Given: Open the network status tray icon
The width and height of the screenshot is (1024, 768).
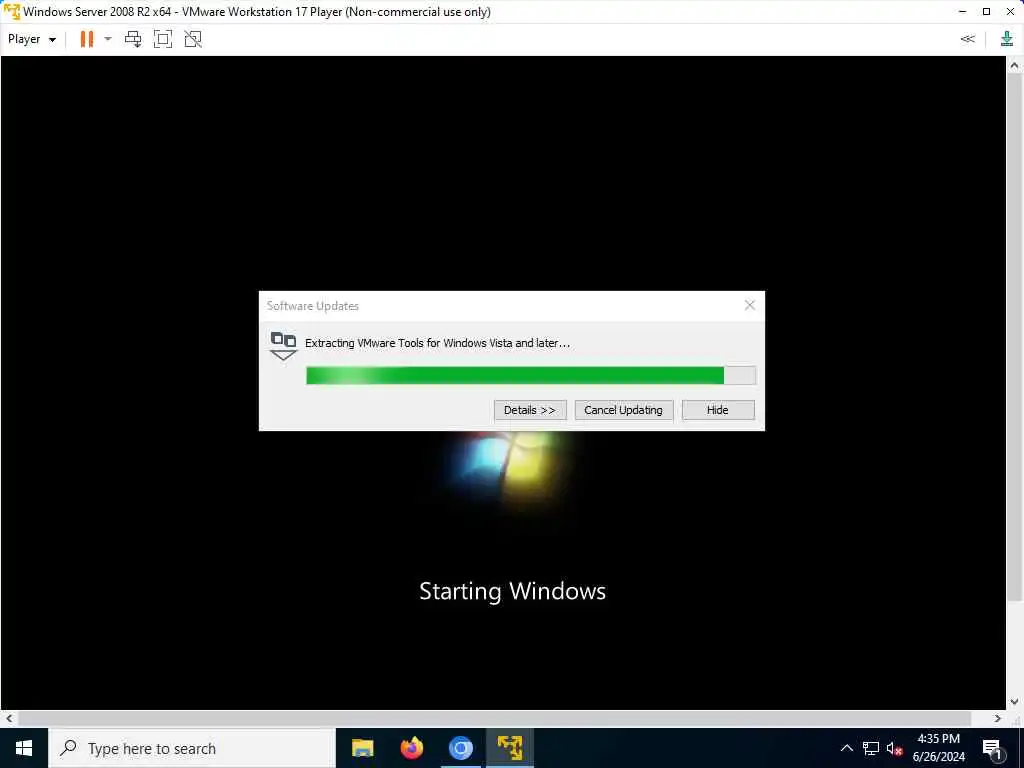Looking at the screenshot, I should coord(871,748).
